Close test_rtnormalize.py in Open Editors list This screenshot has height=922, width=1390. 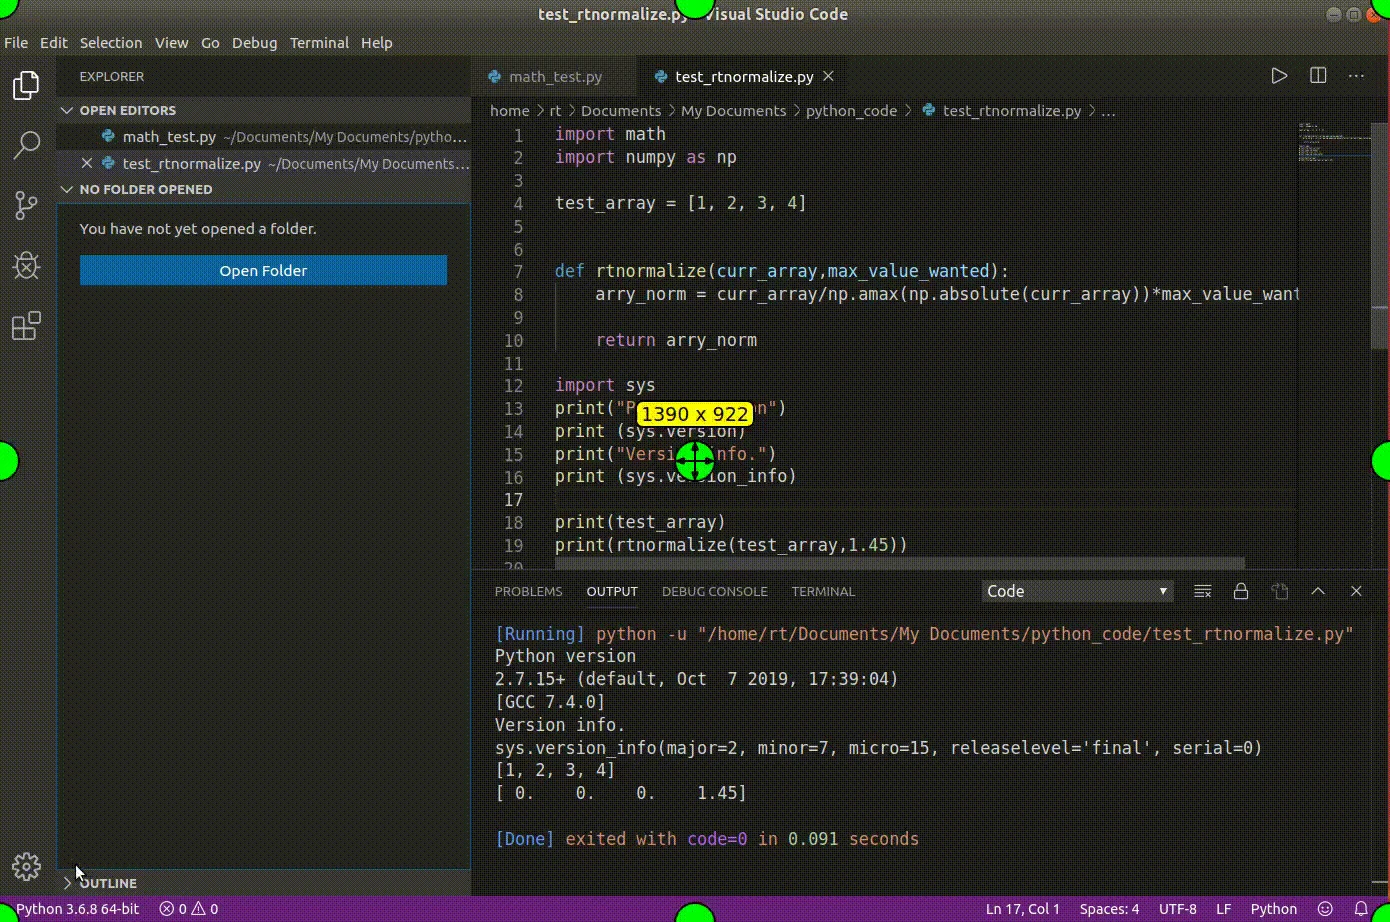pos(86,163)
